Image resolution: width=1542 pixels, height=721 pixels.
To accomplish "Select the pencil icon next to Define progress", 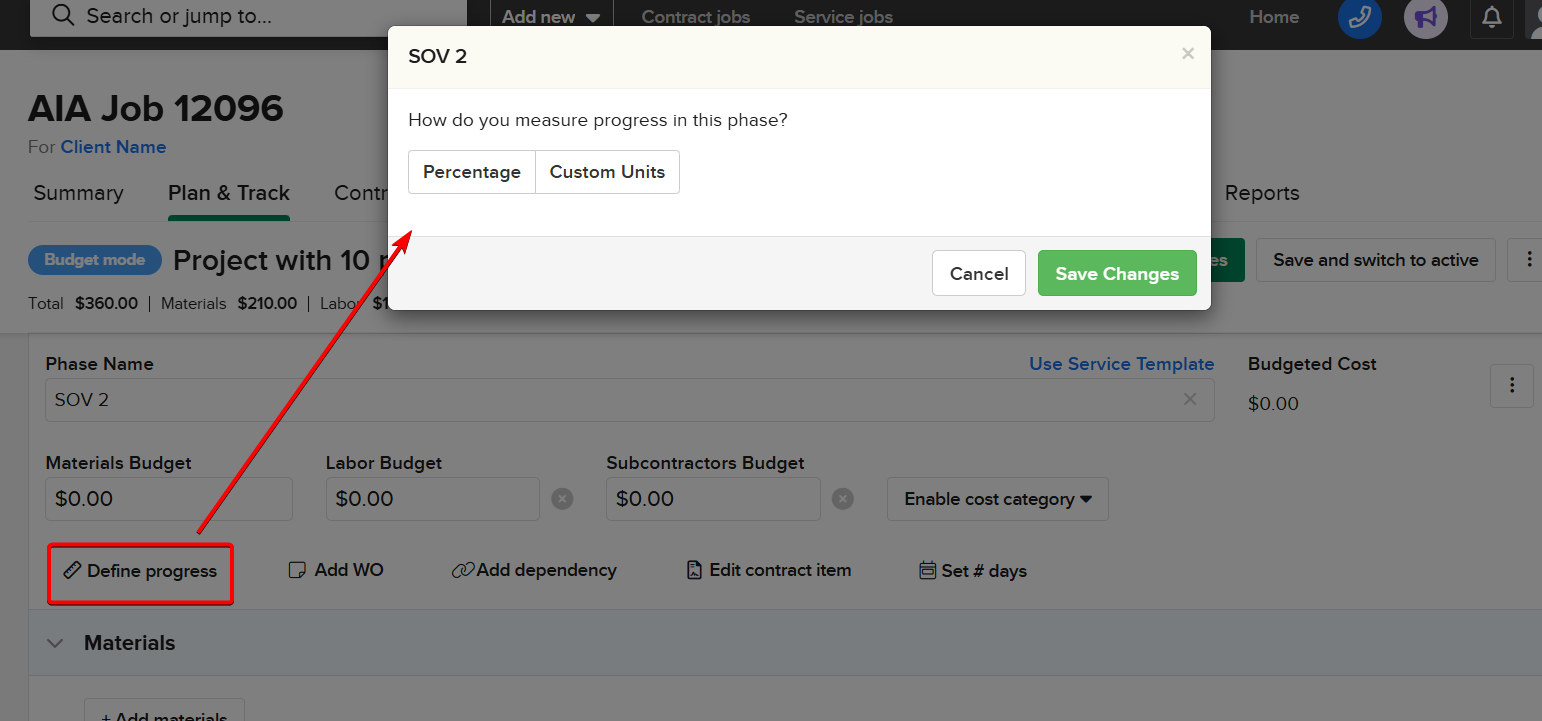I will [x=72, y=569].
